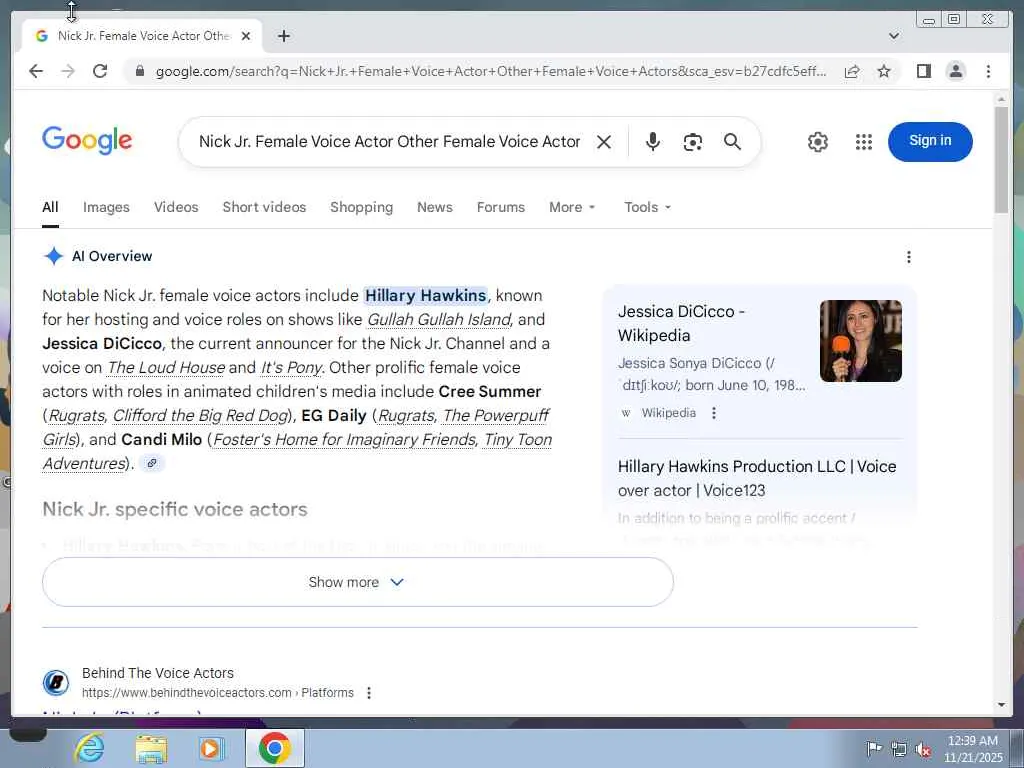Open the network tray icon
Viewport: 1024px width, 768px height.
899,749
